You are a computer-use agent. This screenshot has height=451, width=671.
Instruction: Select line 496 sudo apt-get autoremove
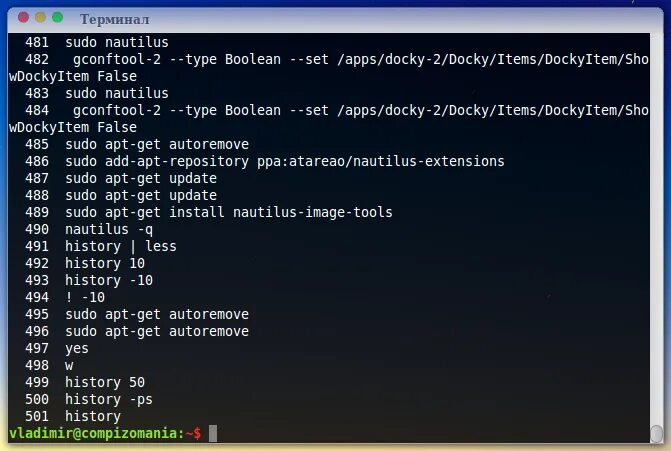(x=137, y=331)
